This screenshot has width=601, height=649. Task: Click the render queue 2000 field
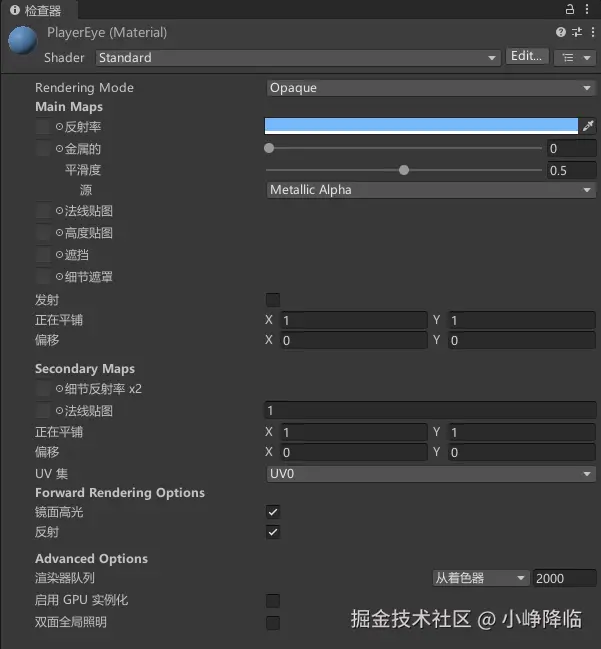click(564, 578)
